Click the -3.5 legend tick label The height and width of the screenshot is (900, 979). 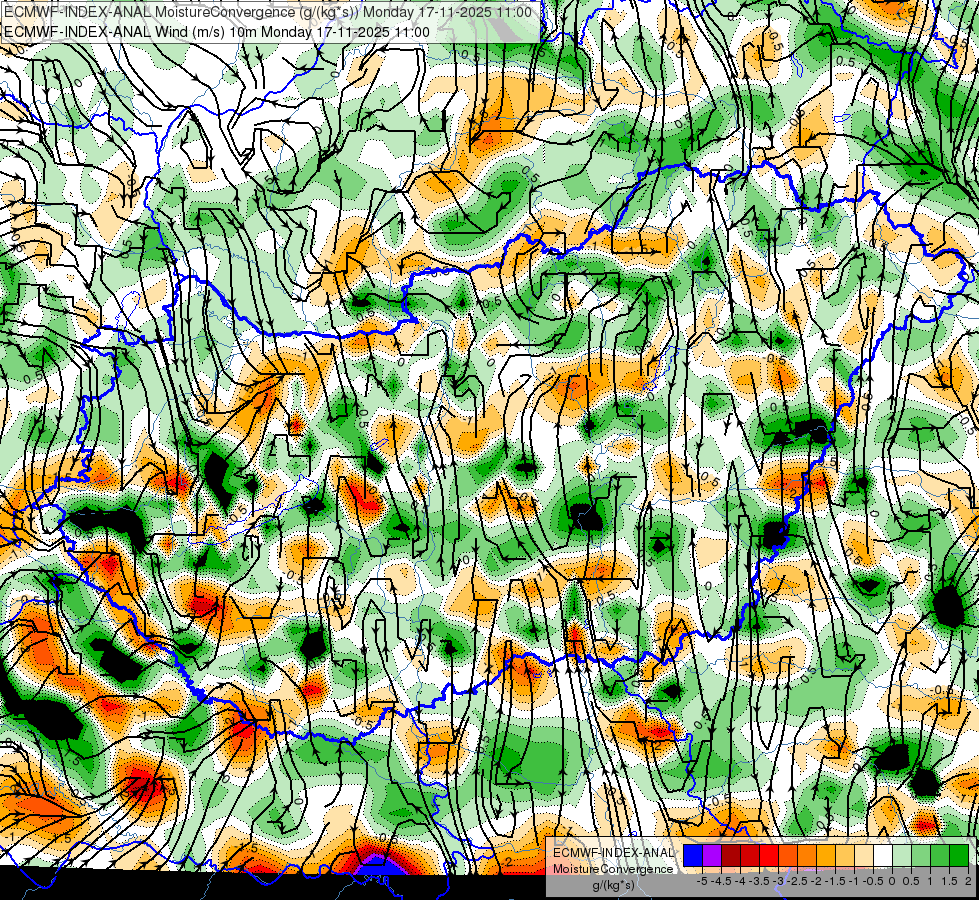(x=759, y=881)
